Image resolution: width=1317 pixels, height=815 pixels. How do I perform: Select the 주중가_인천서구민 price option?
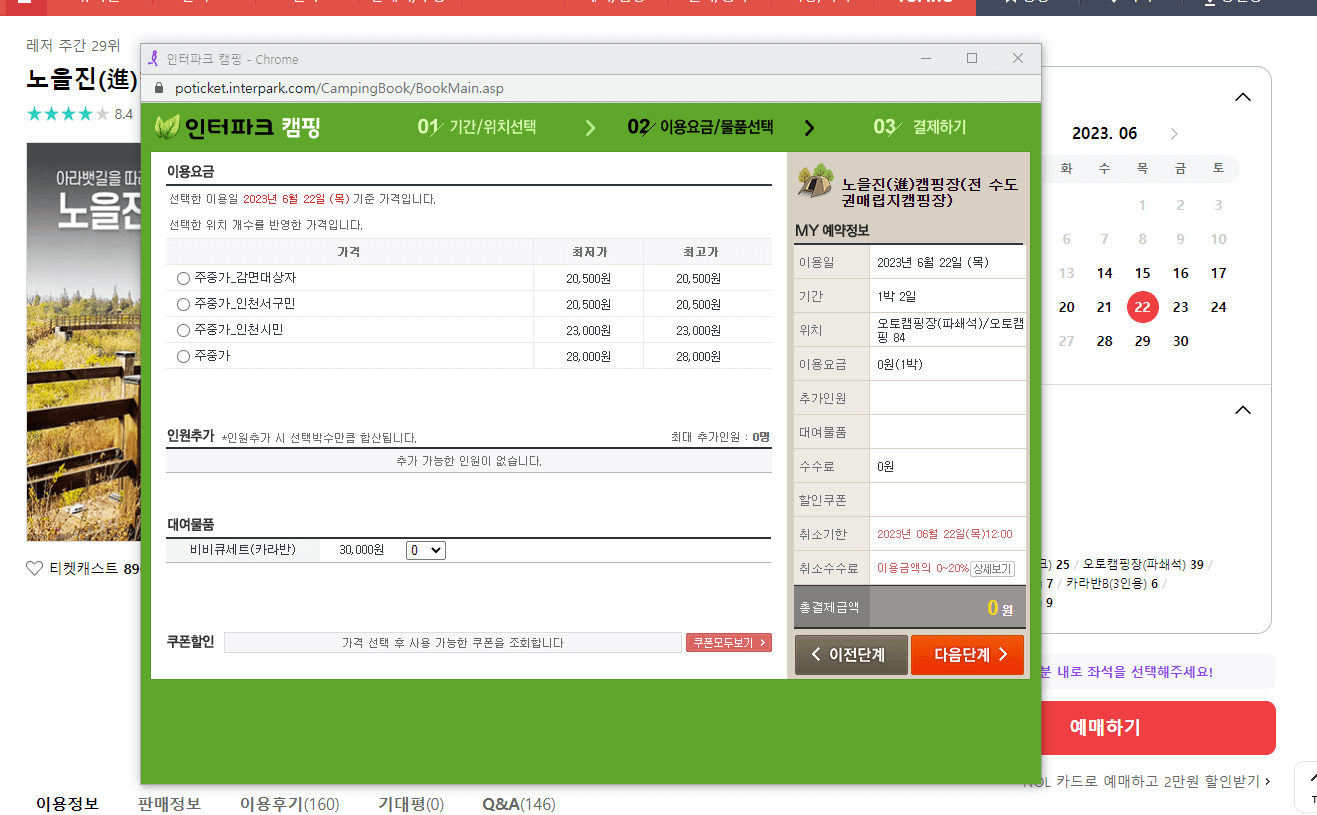(x=183, y=304)
